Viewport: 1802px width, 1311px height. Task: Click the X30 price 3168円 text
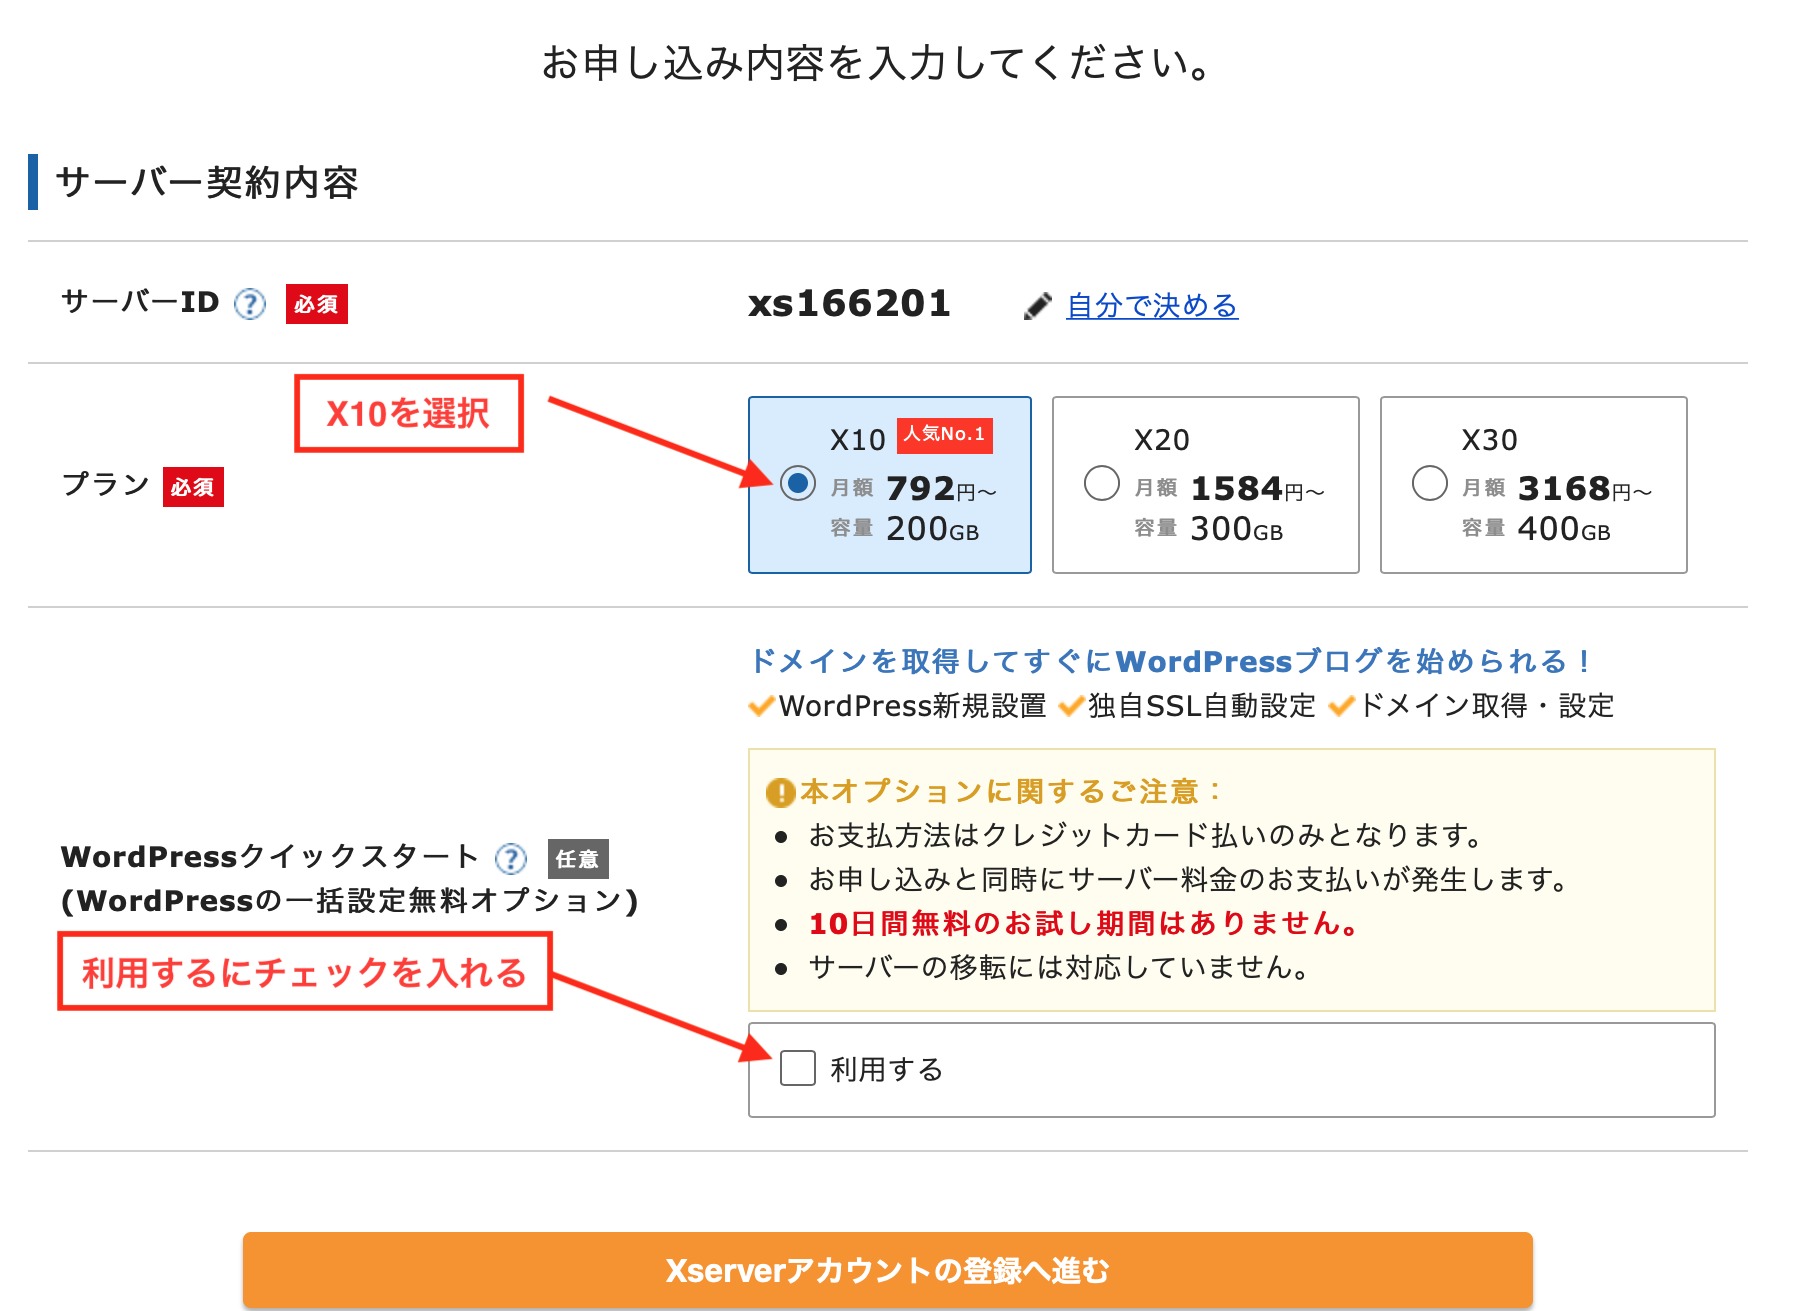coord(1585,489)
